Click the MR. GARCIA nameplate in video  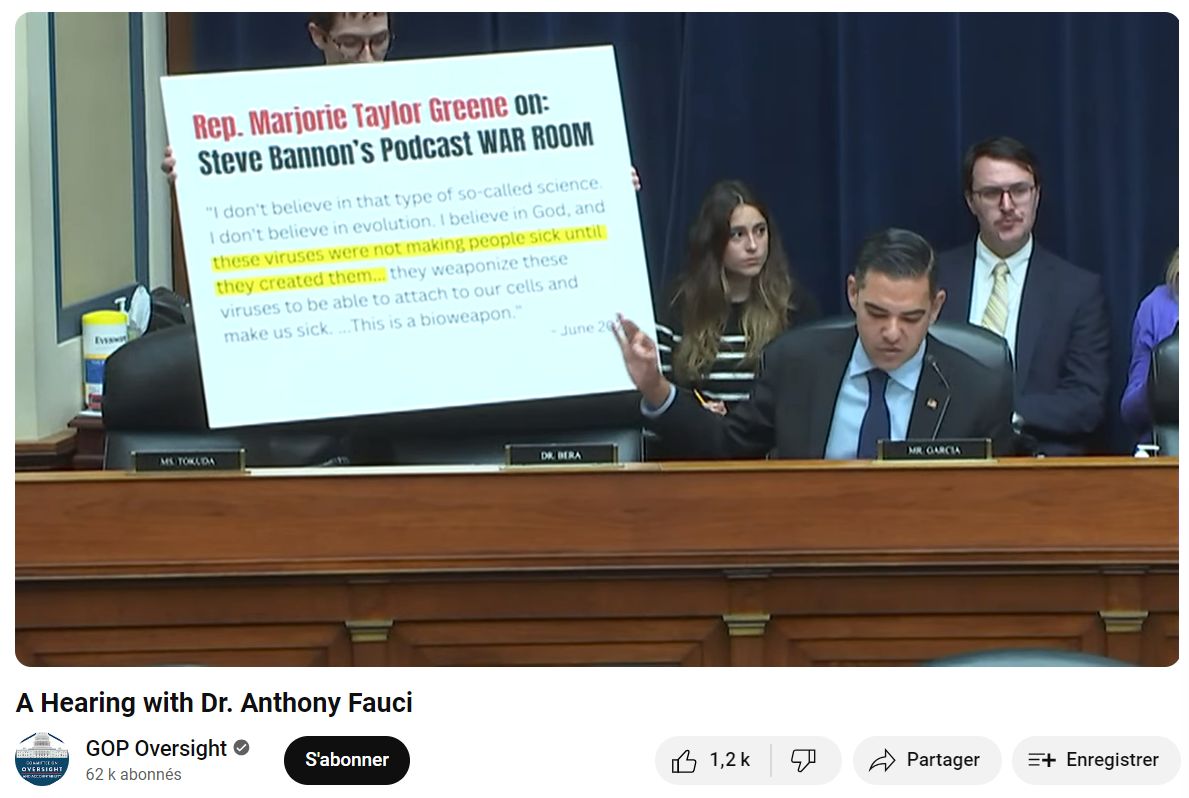[933, 450]
